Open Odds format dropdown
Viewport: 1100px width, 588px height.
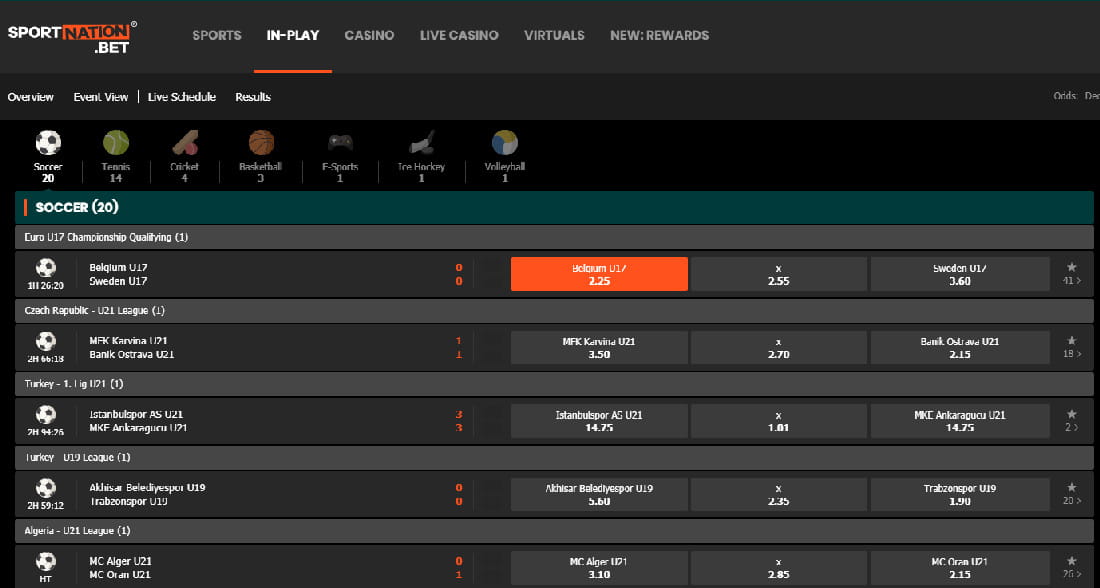coord(1076,96)
